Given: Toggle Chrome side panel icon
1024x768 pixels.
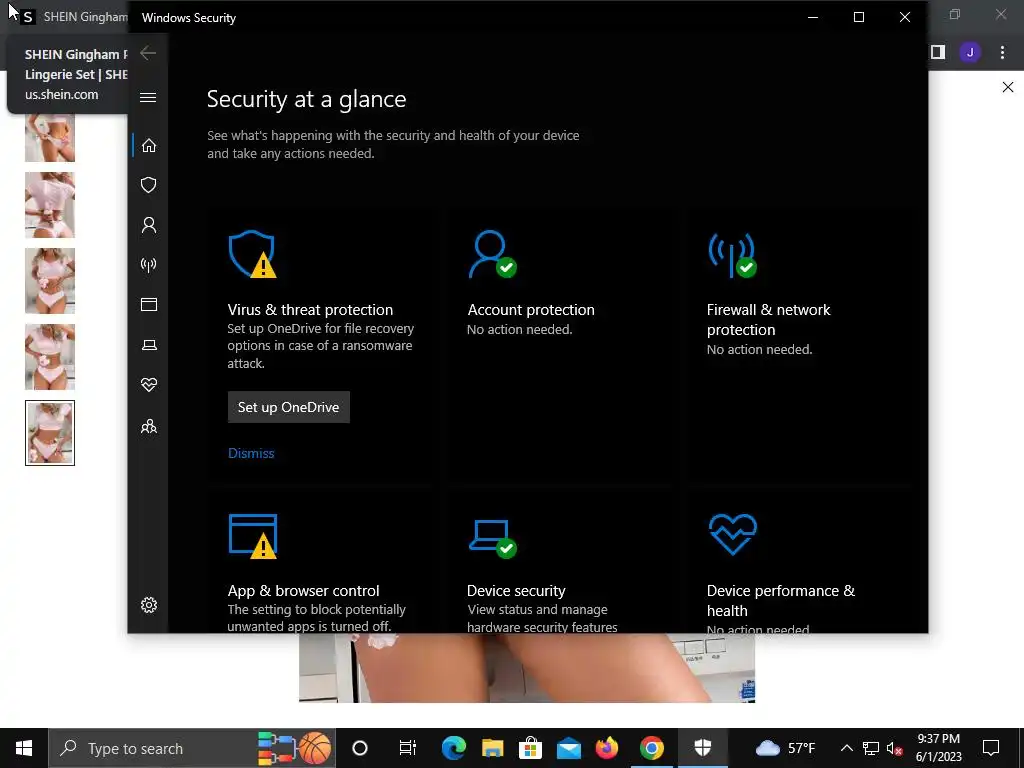Looking at the screenshot, I should pyautogui.click(x=938, y=52).
